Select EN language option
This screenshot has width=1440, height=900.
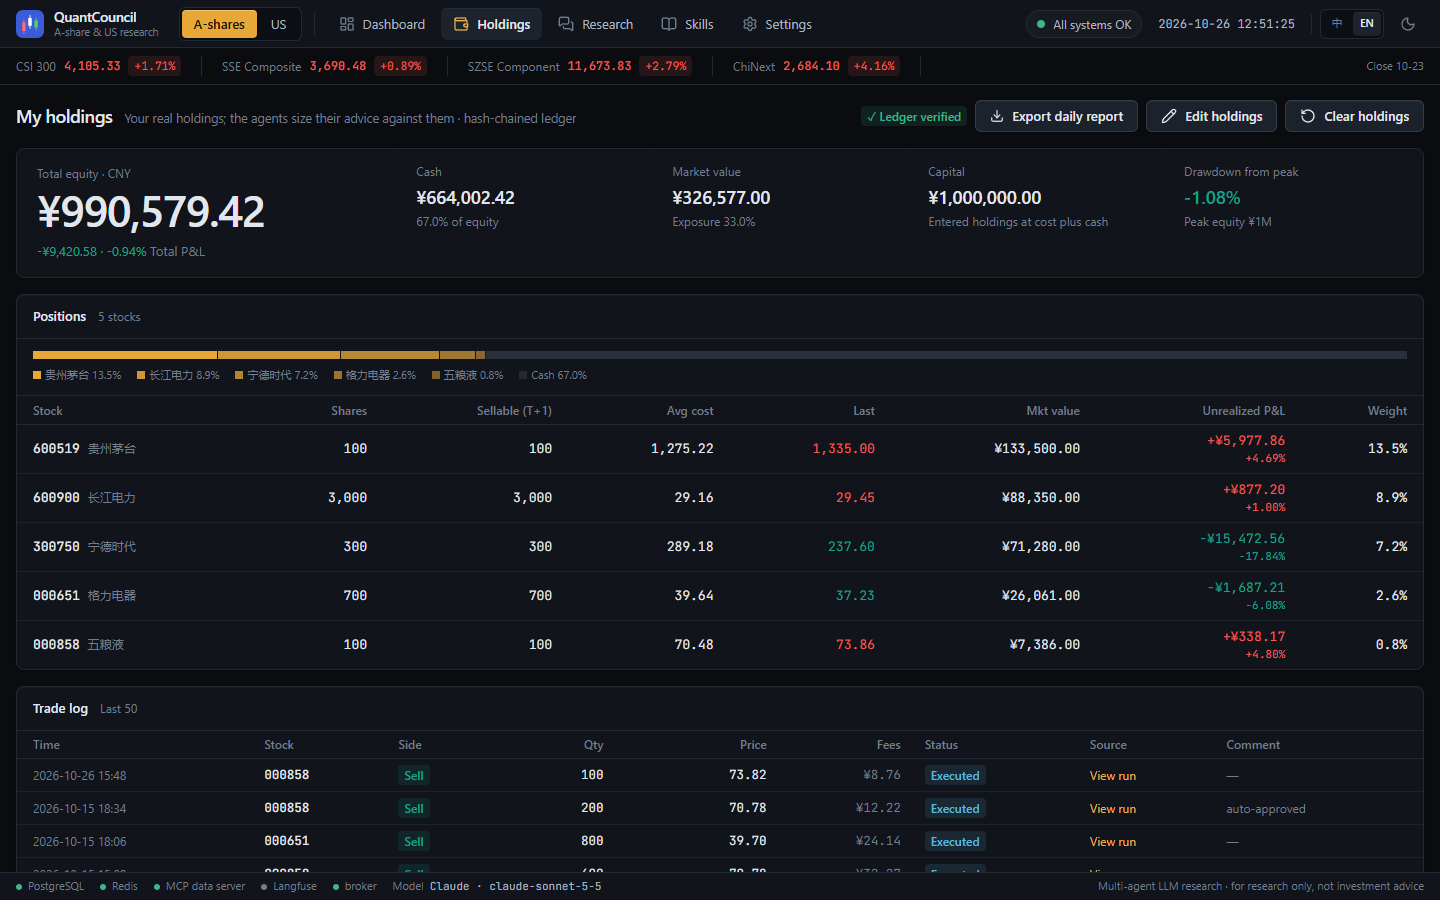(x=1367, y=23)
